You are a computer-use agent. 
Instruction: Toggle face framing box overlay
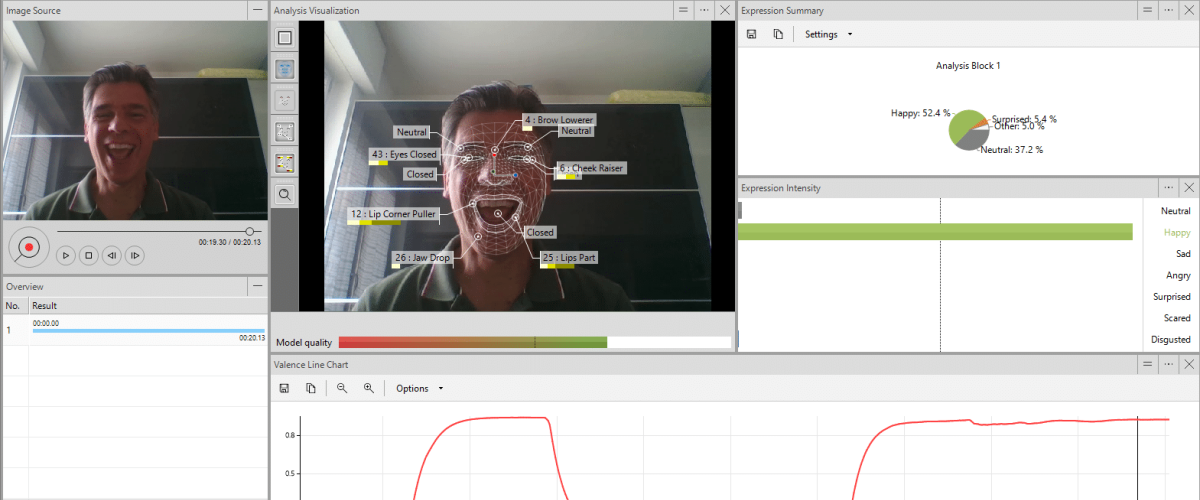coord(285,38)
